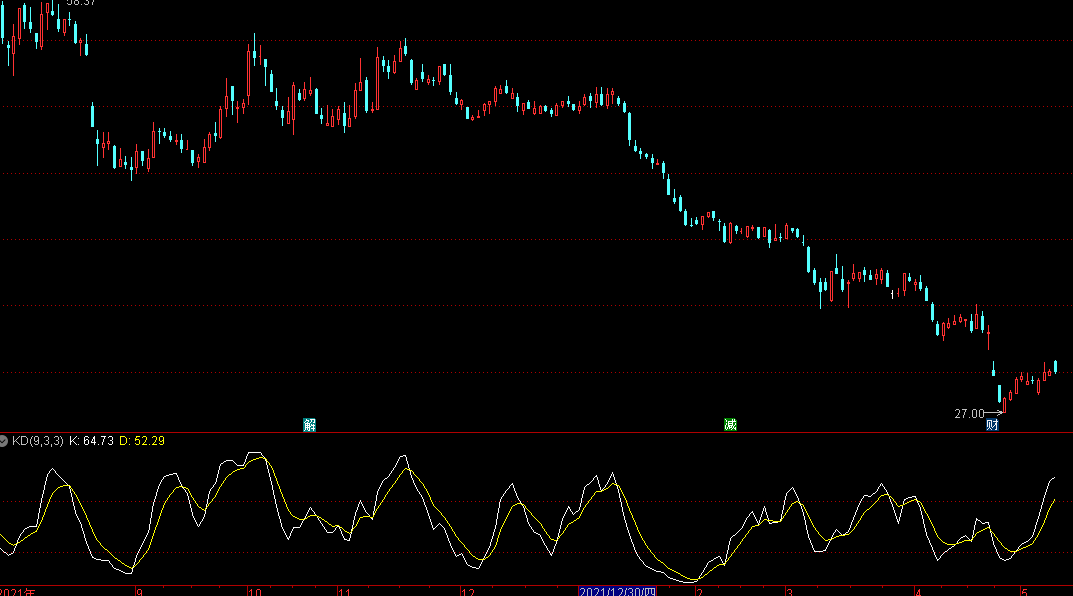This screenshot has height=596, width=1073.
Task: Click month 10 on the time axis
Action: [x=255, y=592]
